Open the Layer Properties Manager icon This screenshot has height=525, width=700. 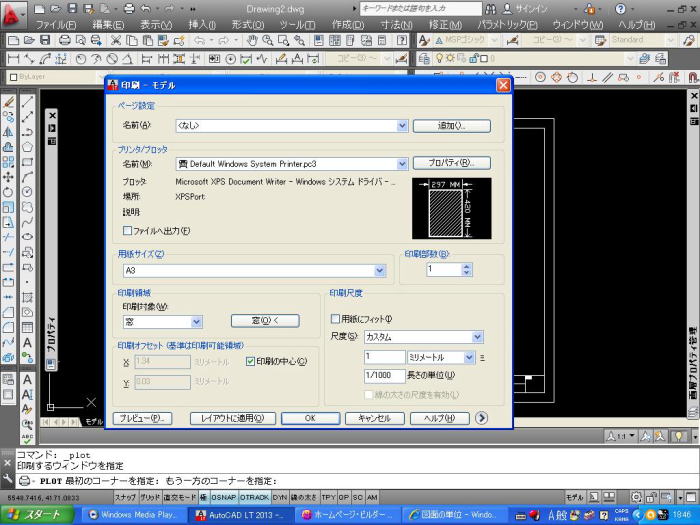coord(424,58)
